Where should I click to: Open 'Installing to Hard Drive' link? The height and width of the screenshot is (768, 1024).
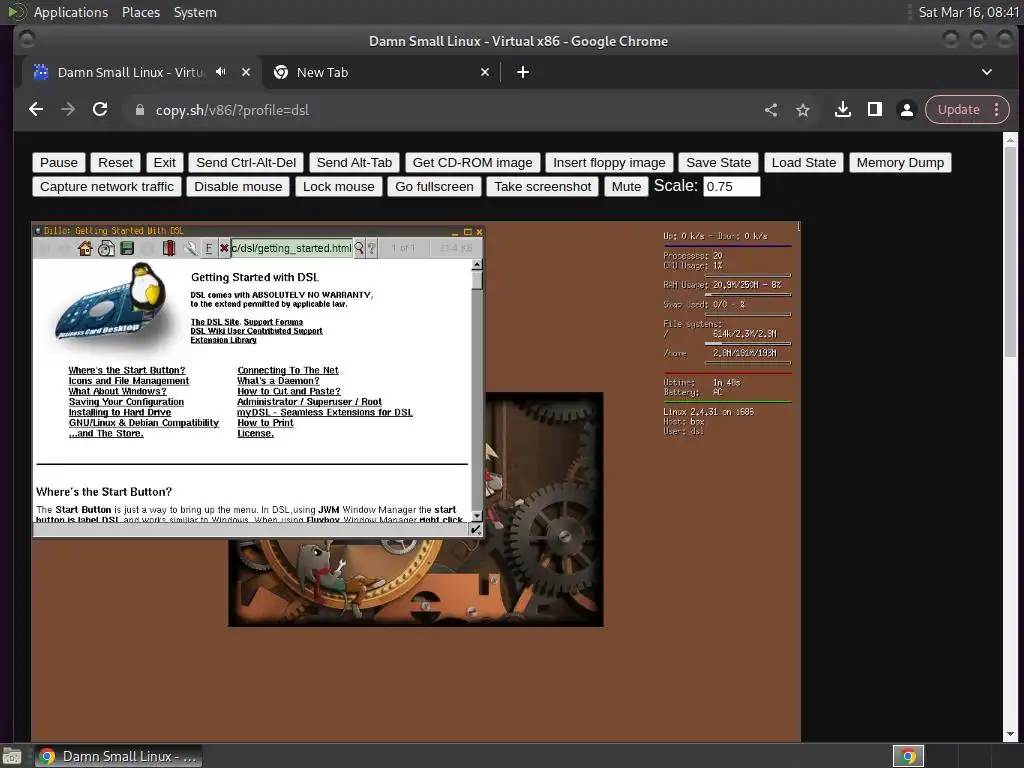pos(120,412)
